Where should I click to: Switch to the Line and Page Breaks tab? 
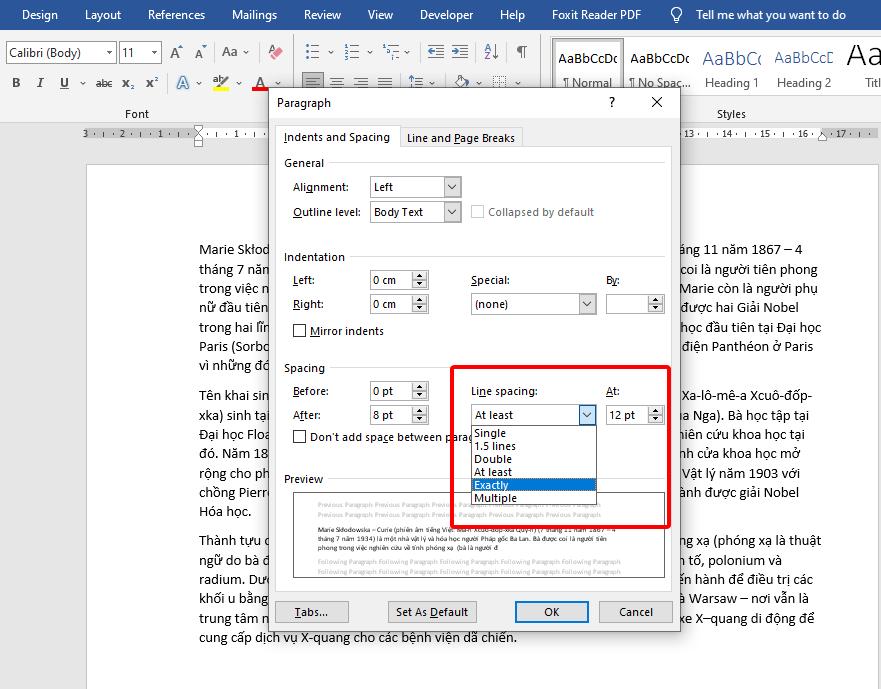460,137
